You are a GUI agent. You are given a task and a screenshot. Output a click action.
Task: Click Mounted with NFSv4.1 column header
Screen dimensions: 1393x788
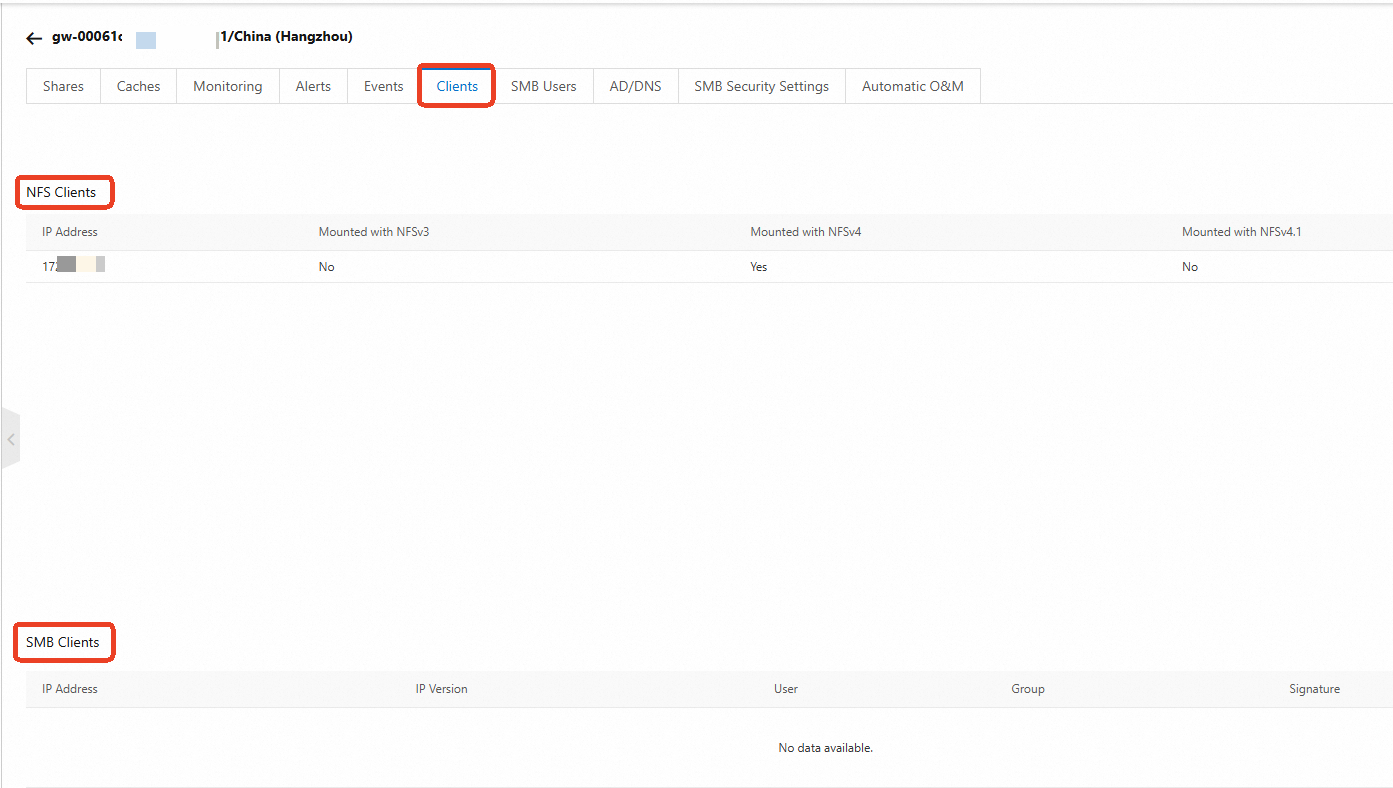click(x=1242, y=232)
